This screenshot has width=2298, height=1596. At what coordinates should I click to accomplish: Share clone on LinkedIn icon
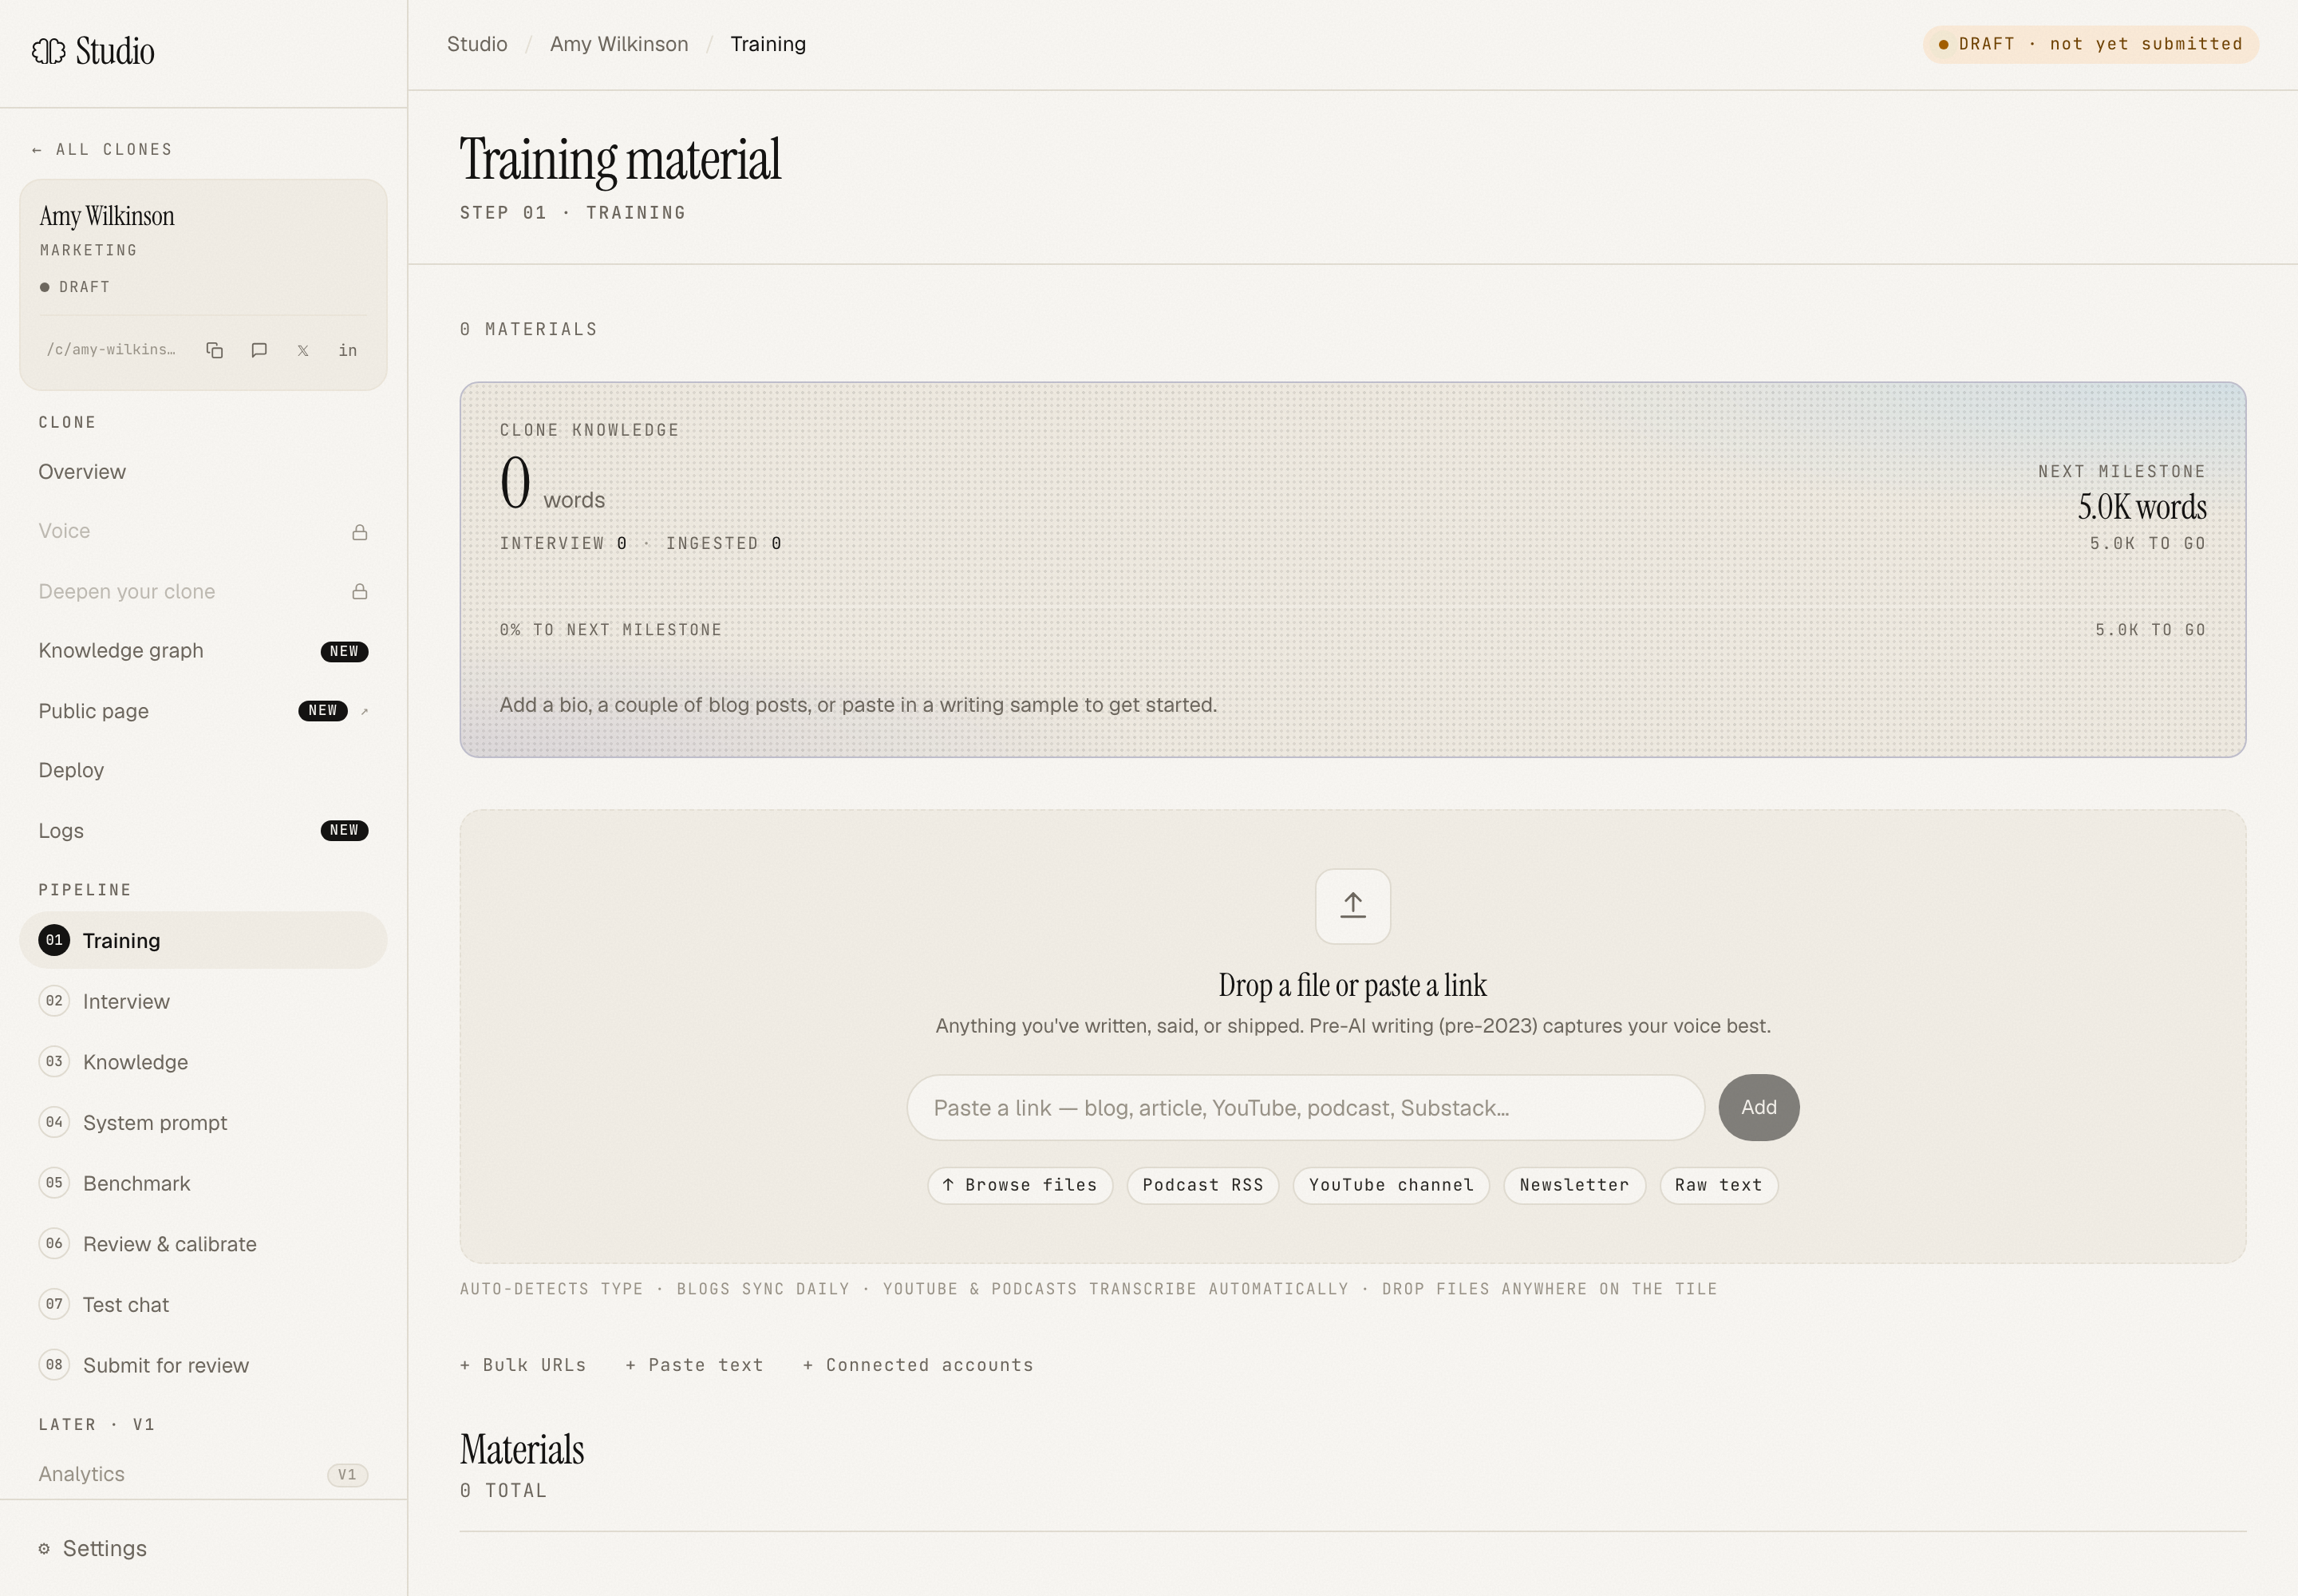pos(347,350)
